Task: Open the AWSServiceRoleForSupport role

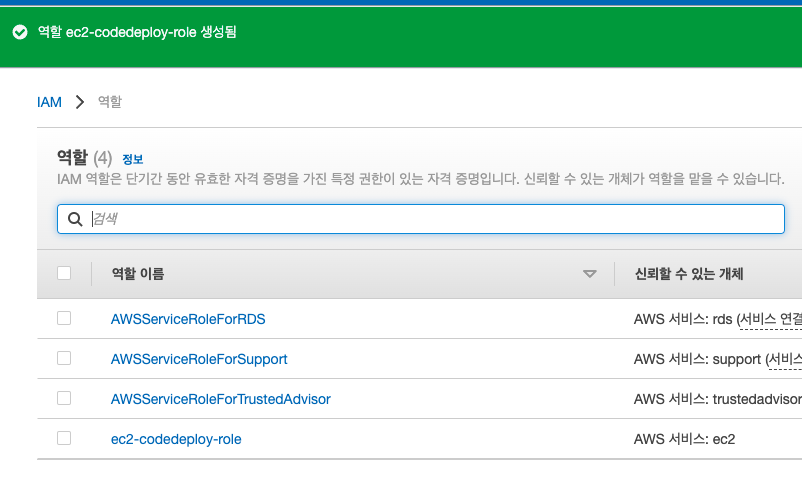Action: pos(199,359)
